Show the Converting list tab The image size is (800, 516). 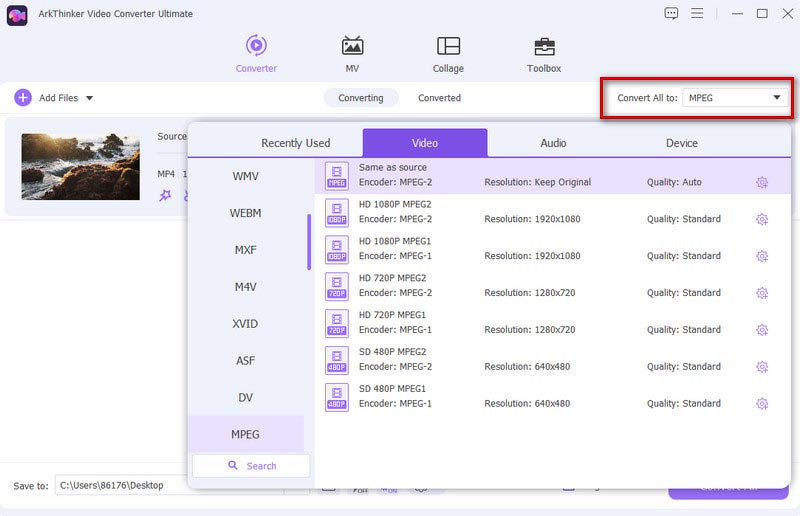pos(361,97)
